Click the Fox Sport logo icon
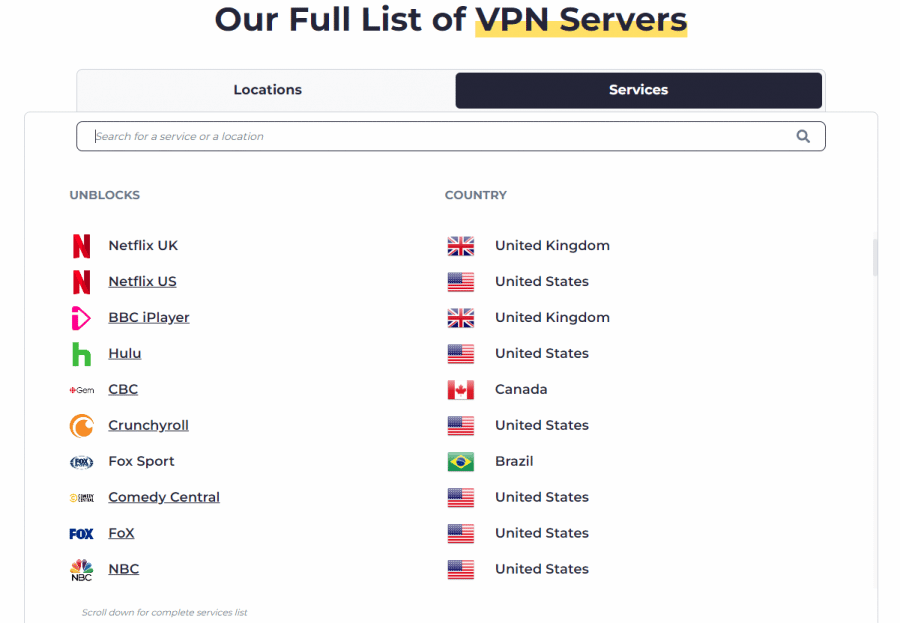The image size is (900, 623). tap(82, 462)
